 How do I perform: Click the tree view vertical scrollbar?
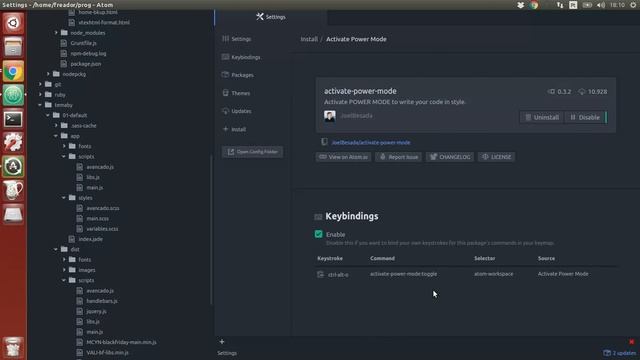click(211, 229)
